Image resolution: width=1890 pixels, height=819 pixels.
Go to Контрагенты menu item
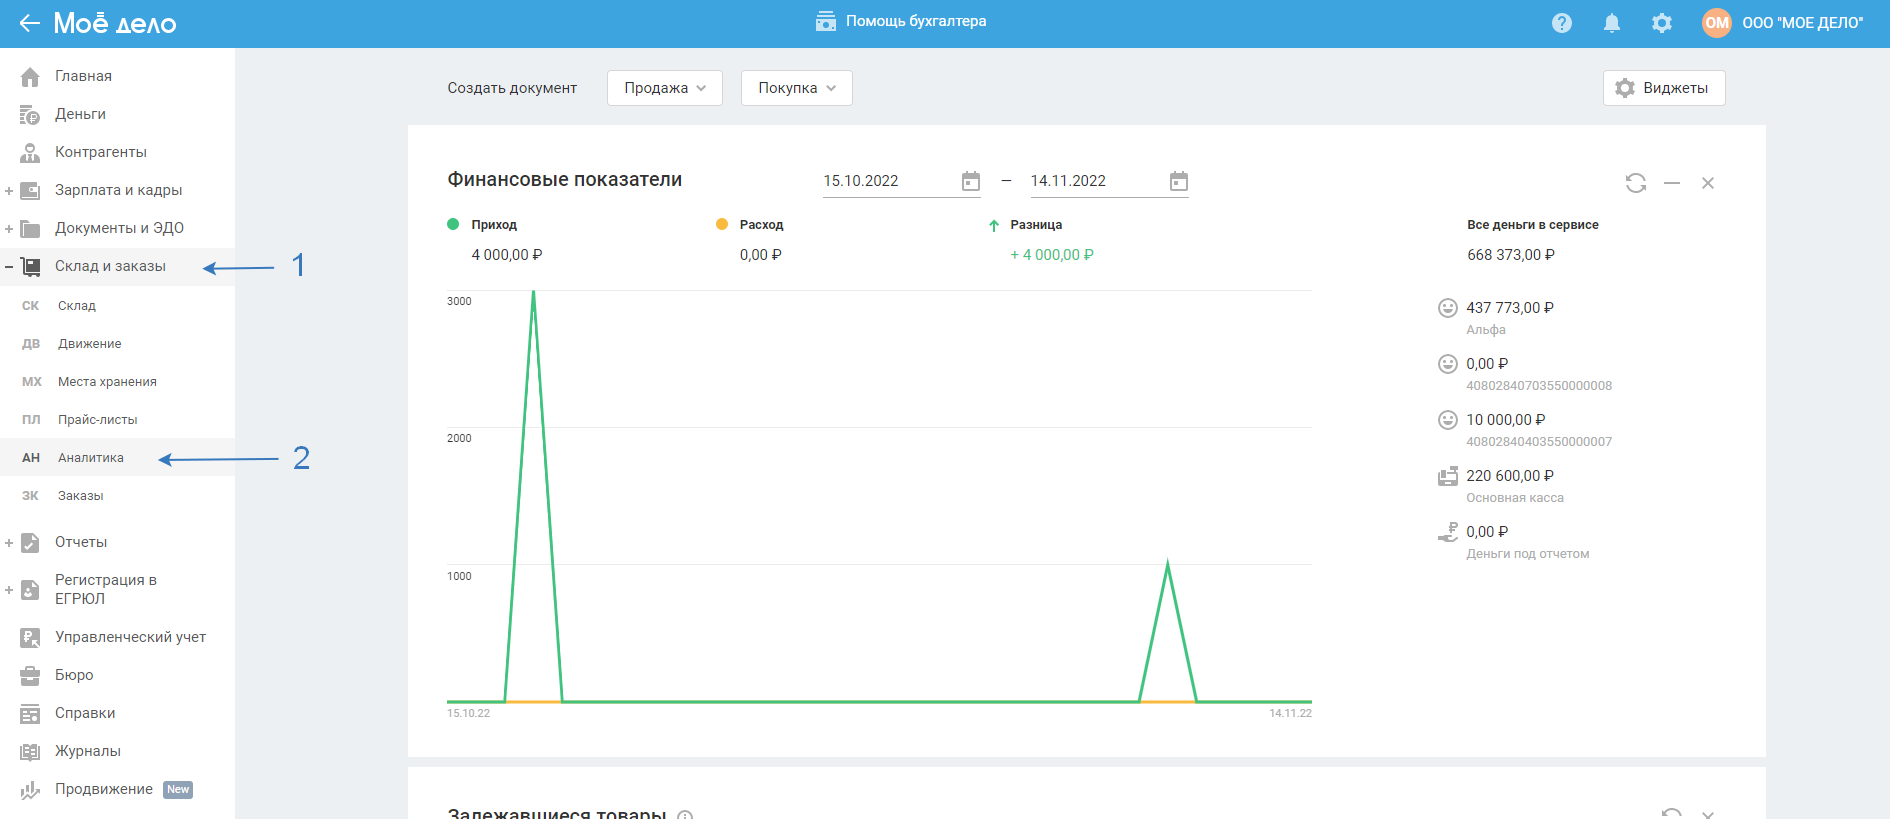[100, 152]
